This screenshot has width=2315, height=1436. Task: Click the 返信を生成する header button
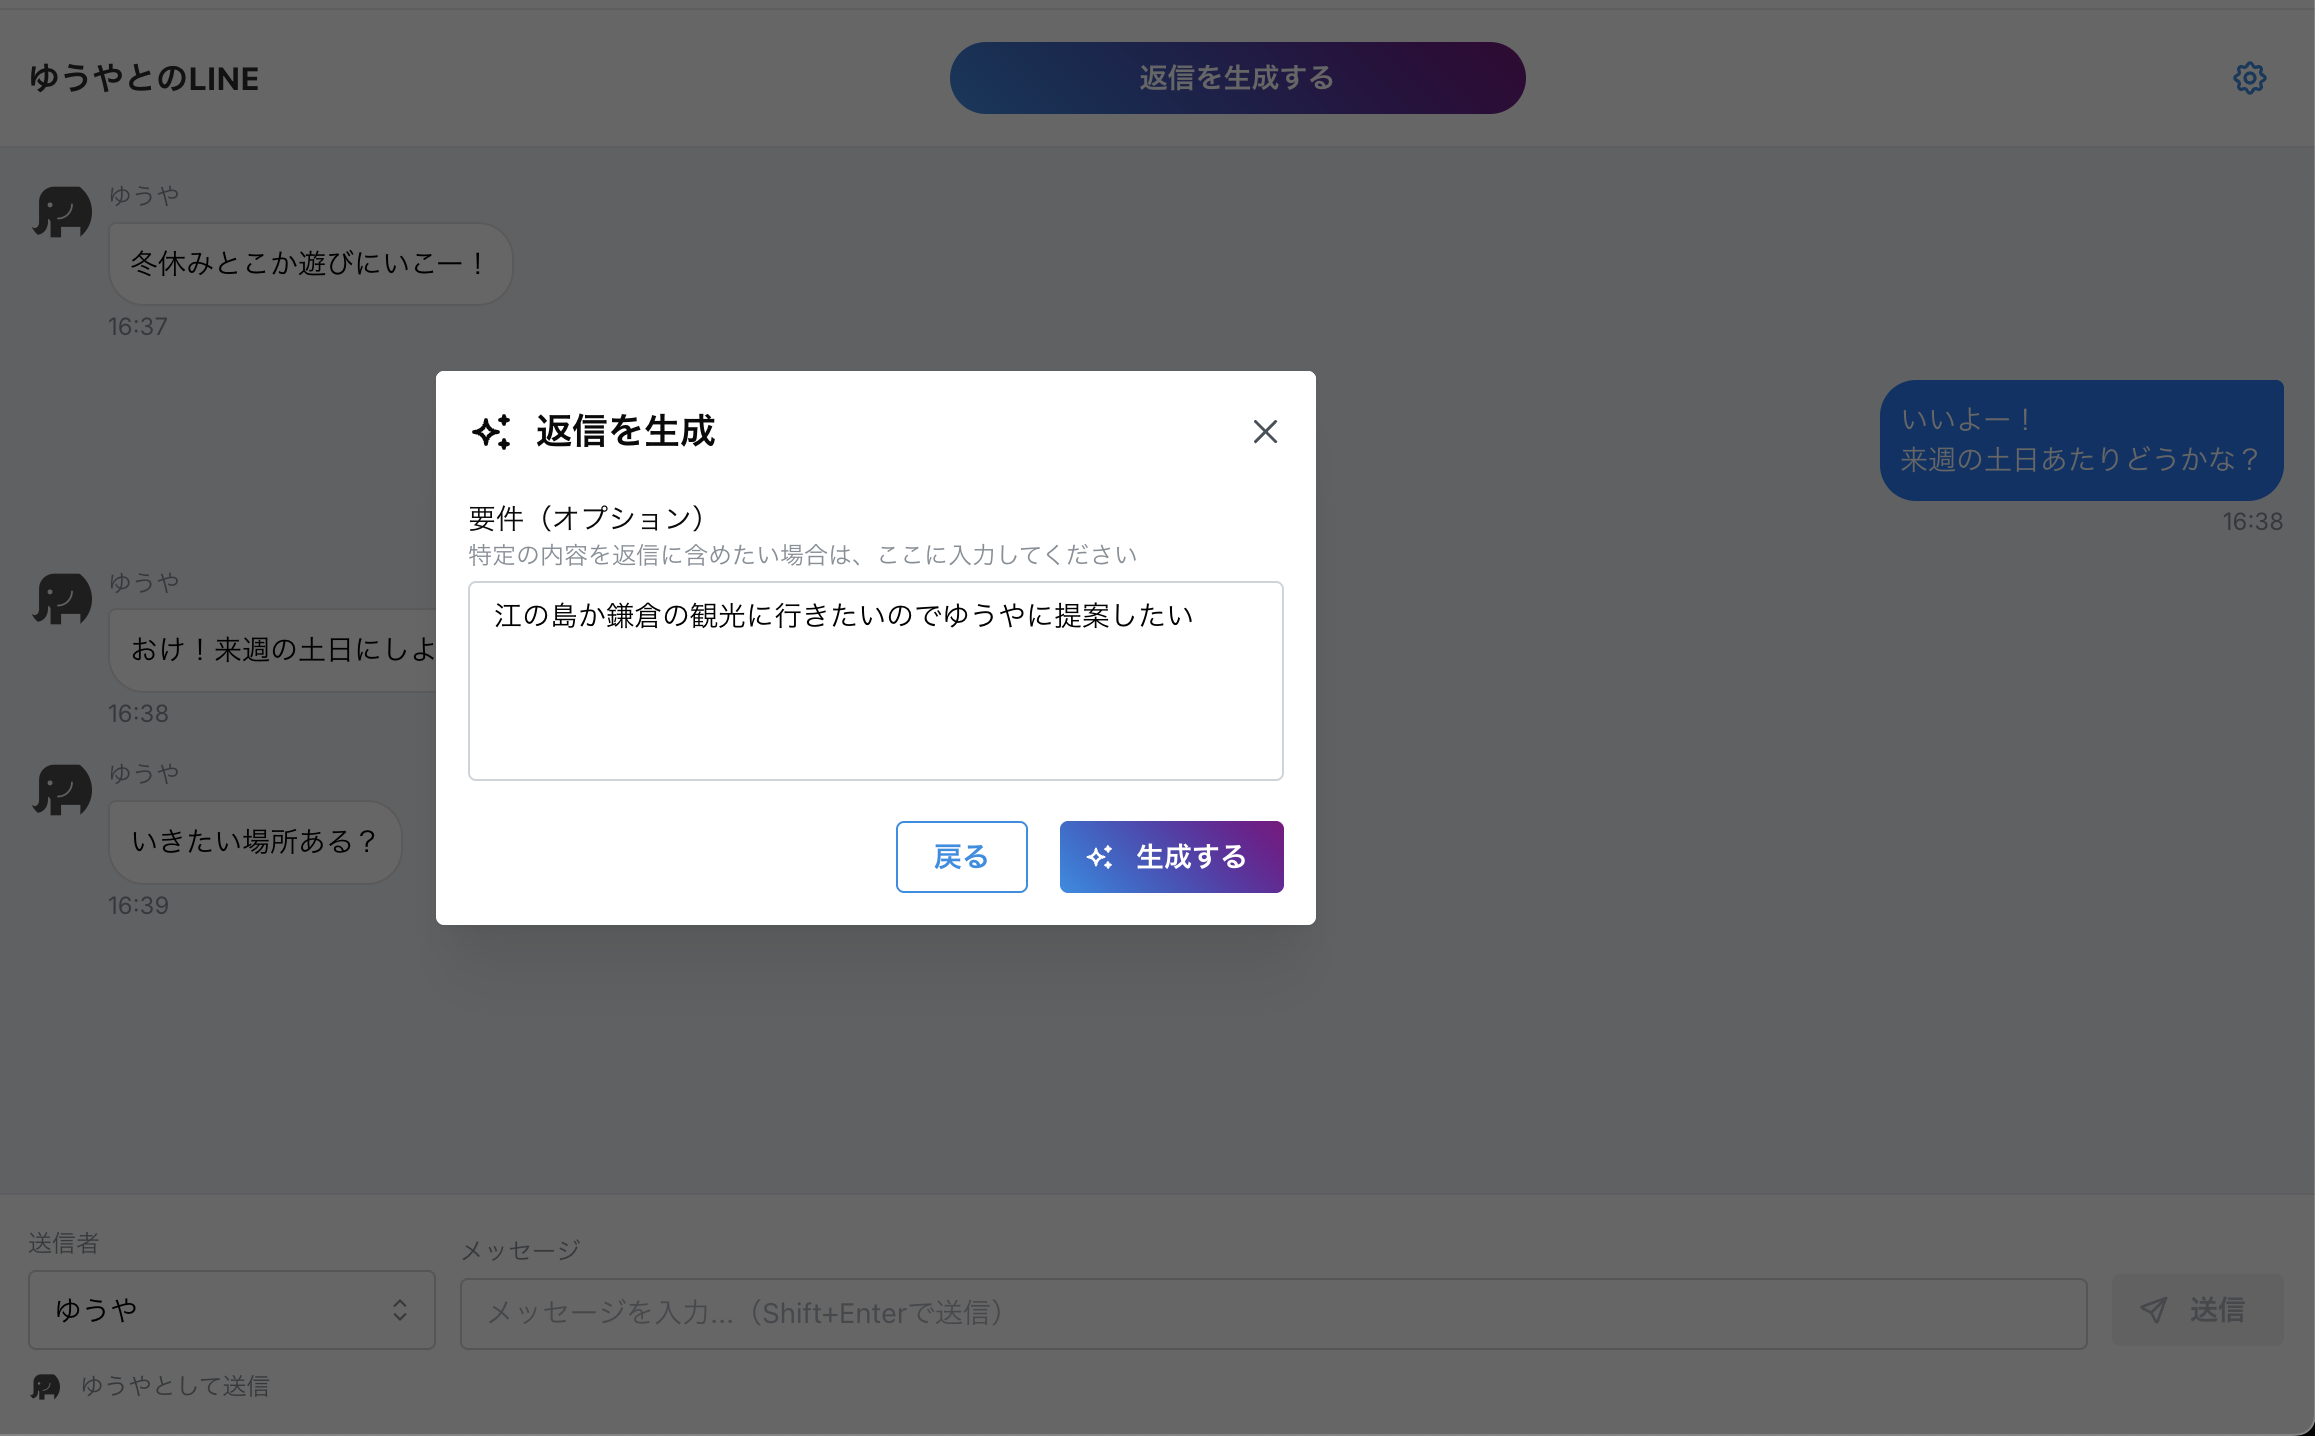pos(1237,77)
